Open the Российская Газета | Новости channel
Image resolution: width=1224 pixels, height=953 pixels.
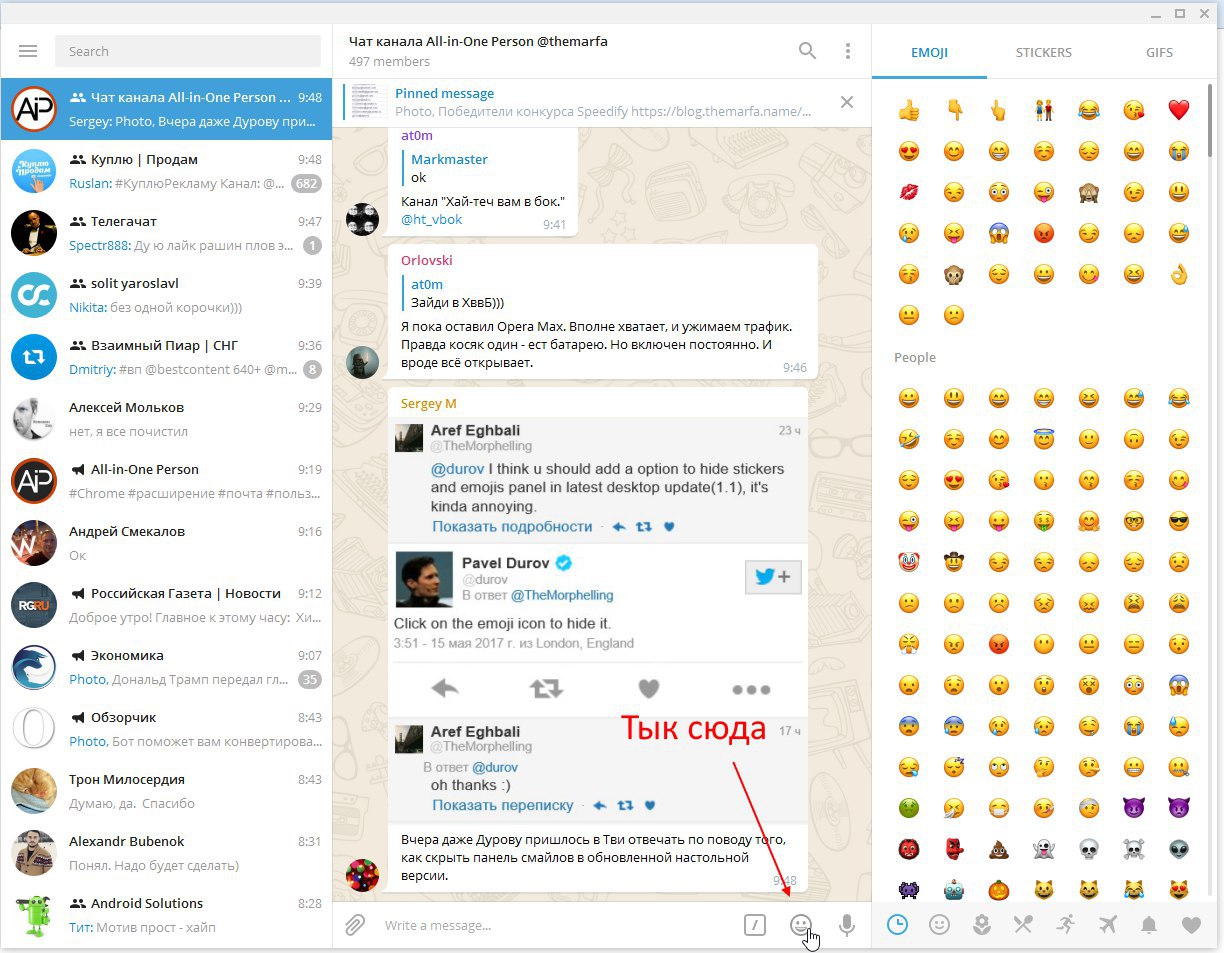coord(166,605)
